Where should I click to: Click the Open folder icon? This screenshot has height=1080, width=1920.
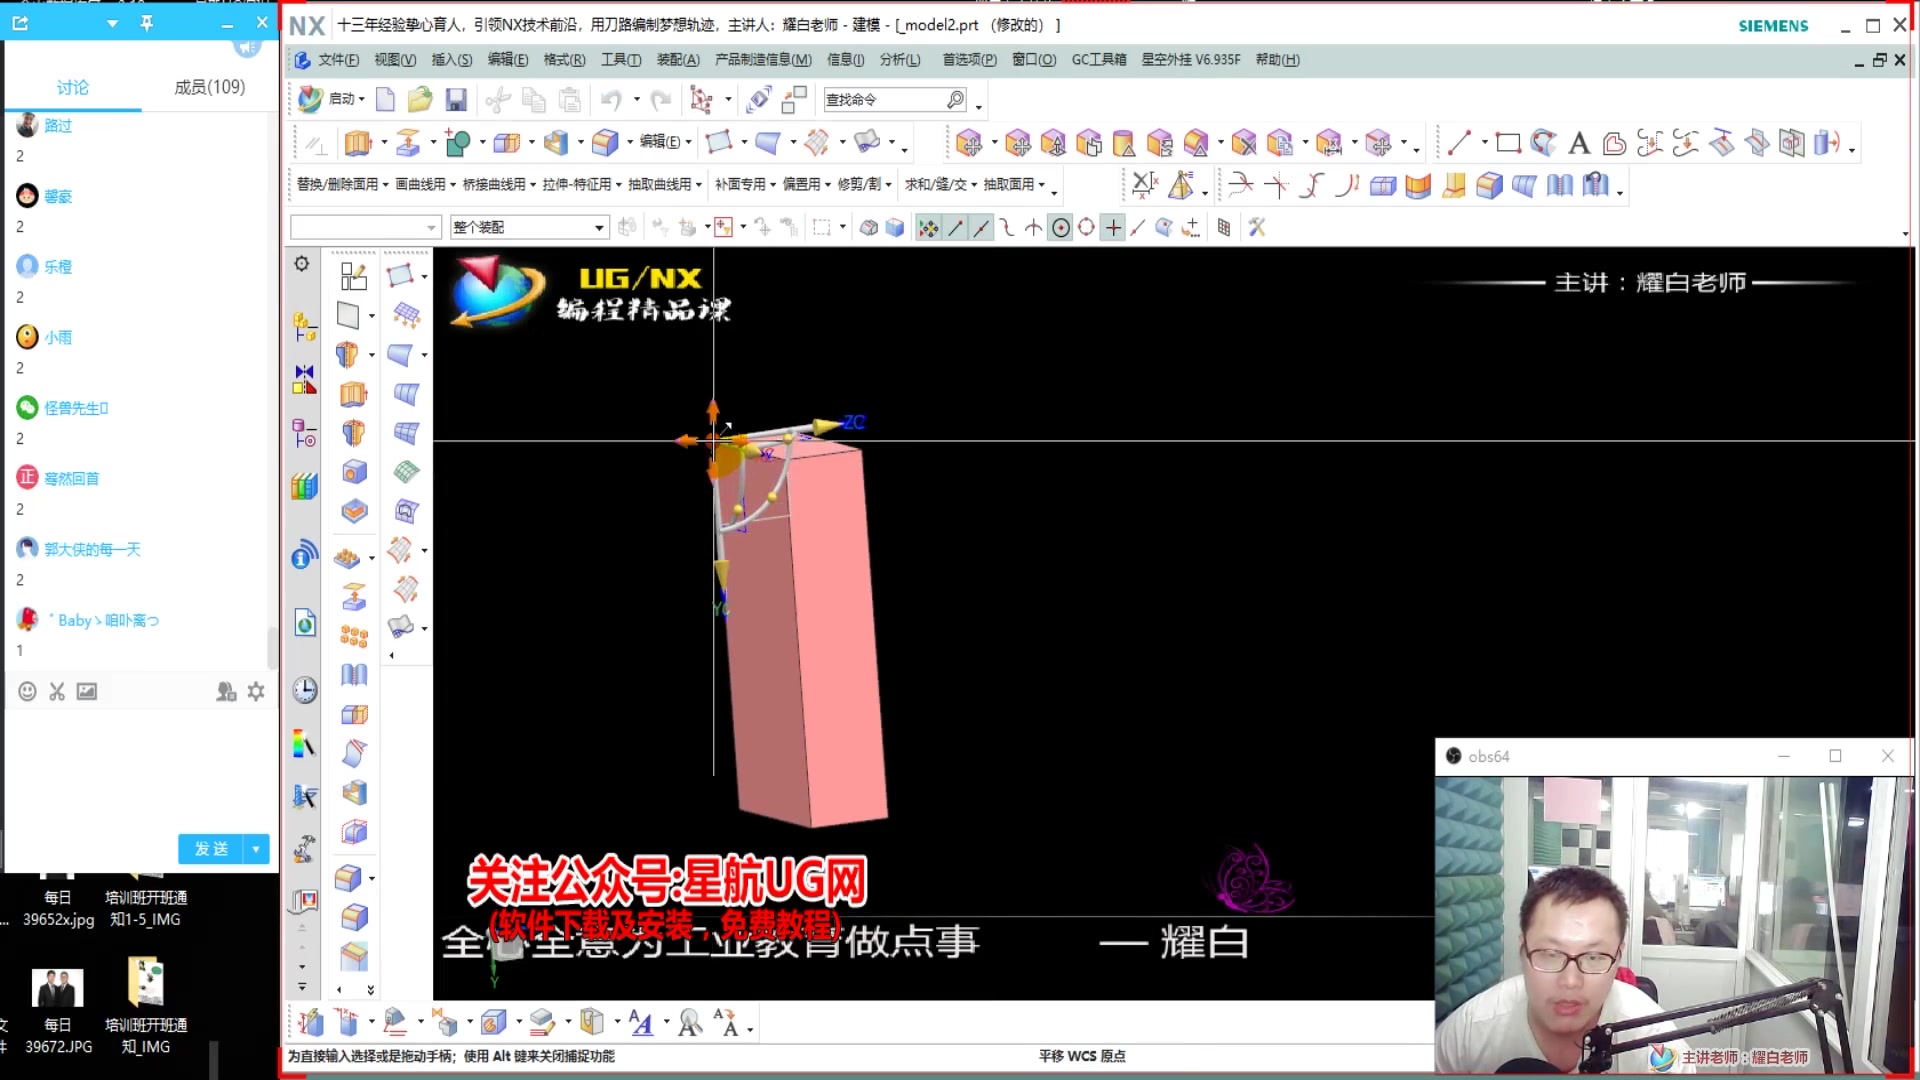420,99
